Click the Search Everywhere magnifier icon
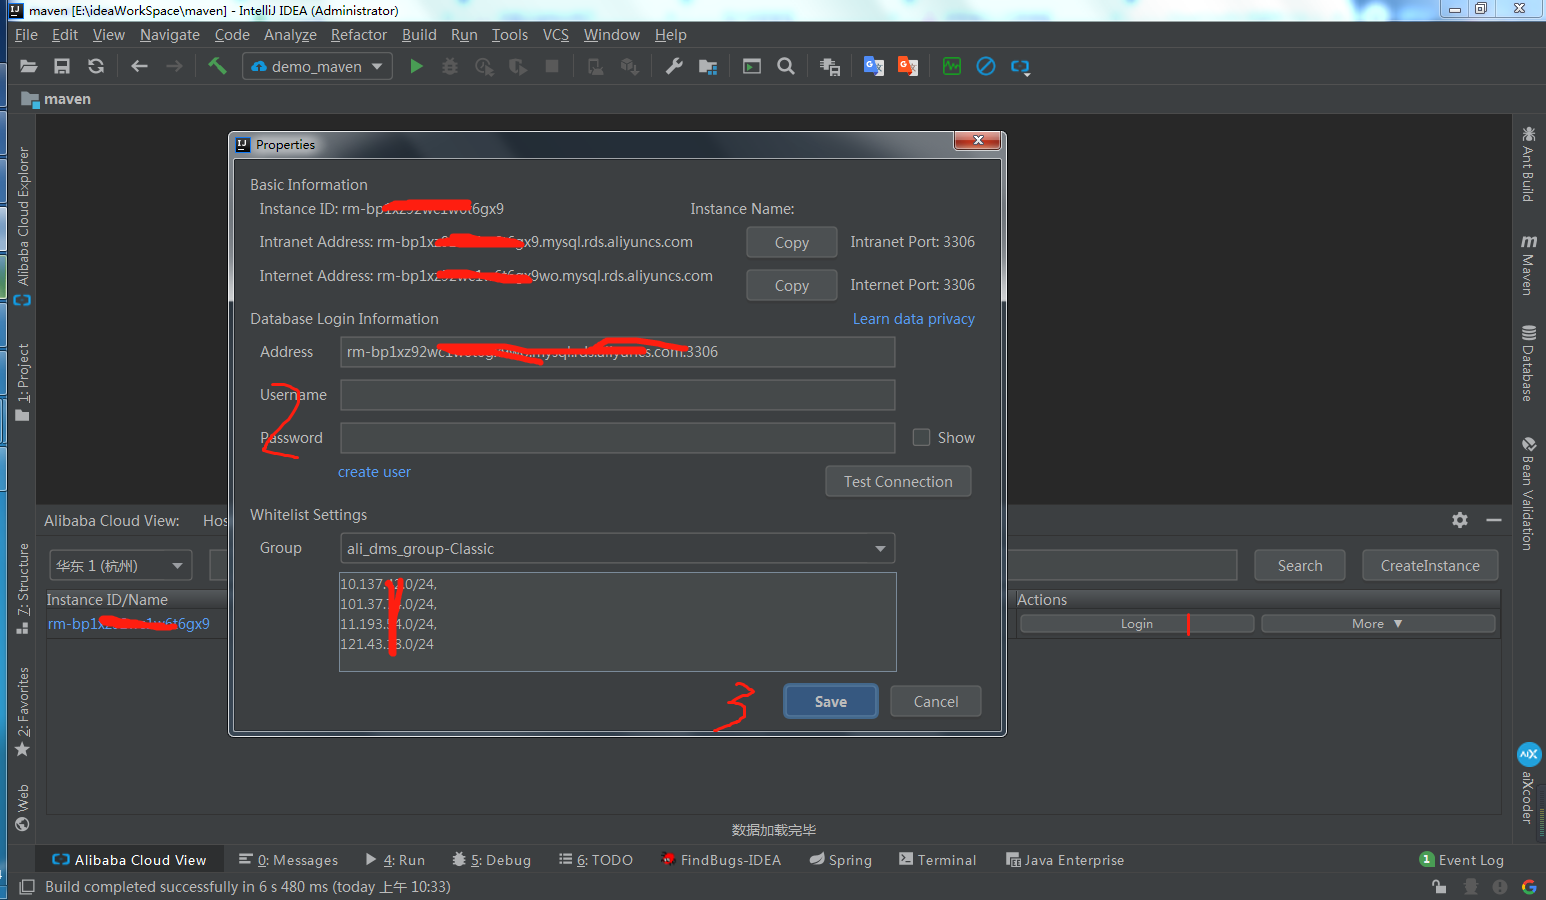 click(x=786, y=66)
